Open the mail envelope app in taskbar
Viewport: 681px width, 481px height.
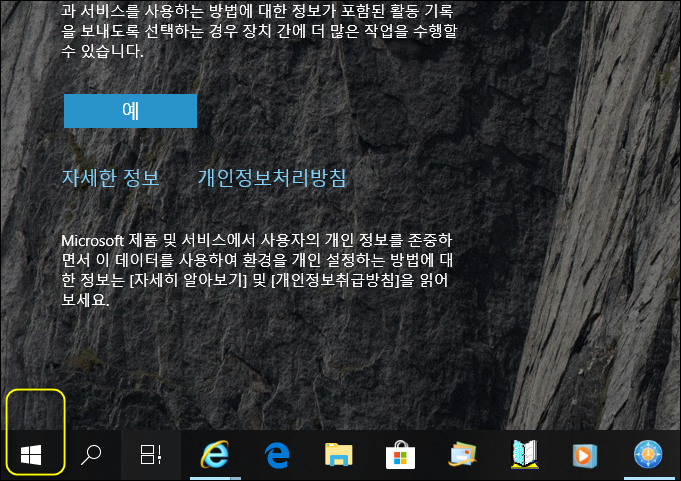[463, 454]
